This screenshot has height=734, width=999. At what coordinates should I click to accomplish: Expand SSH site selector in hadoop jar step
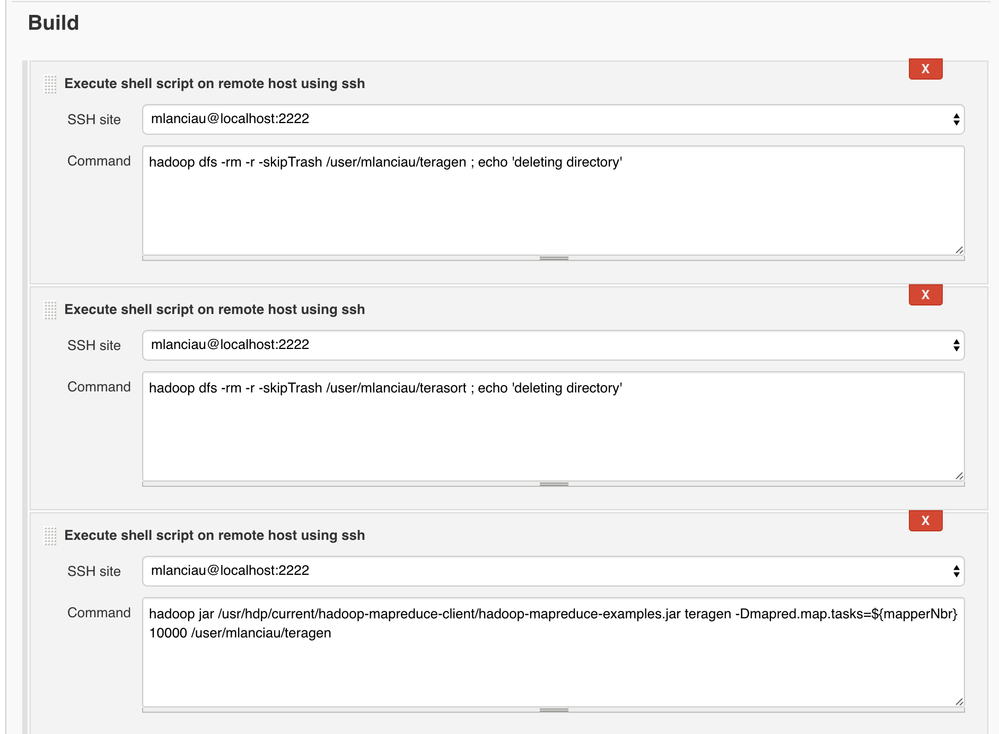point(553,571)
